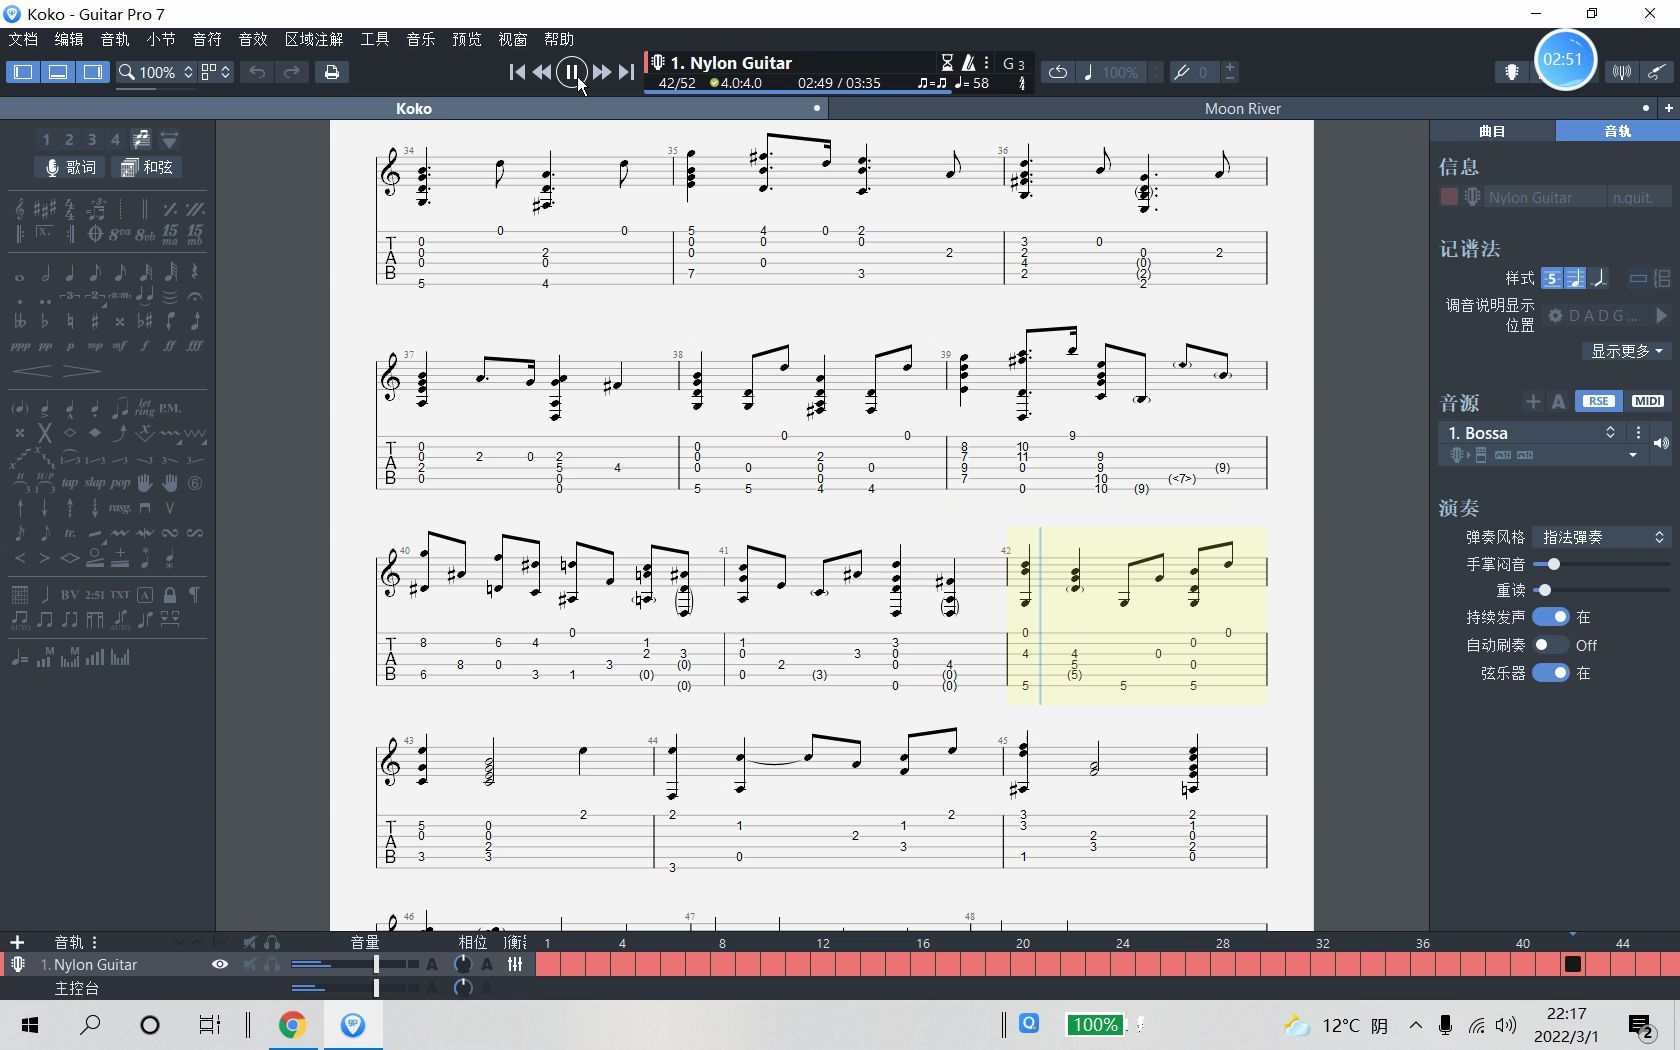Switch to the Moon River file tab
This screenshot has height=1050, width=1680.
point(1242,108)
